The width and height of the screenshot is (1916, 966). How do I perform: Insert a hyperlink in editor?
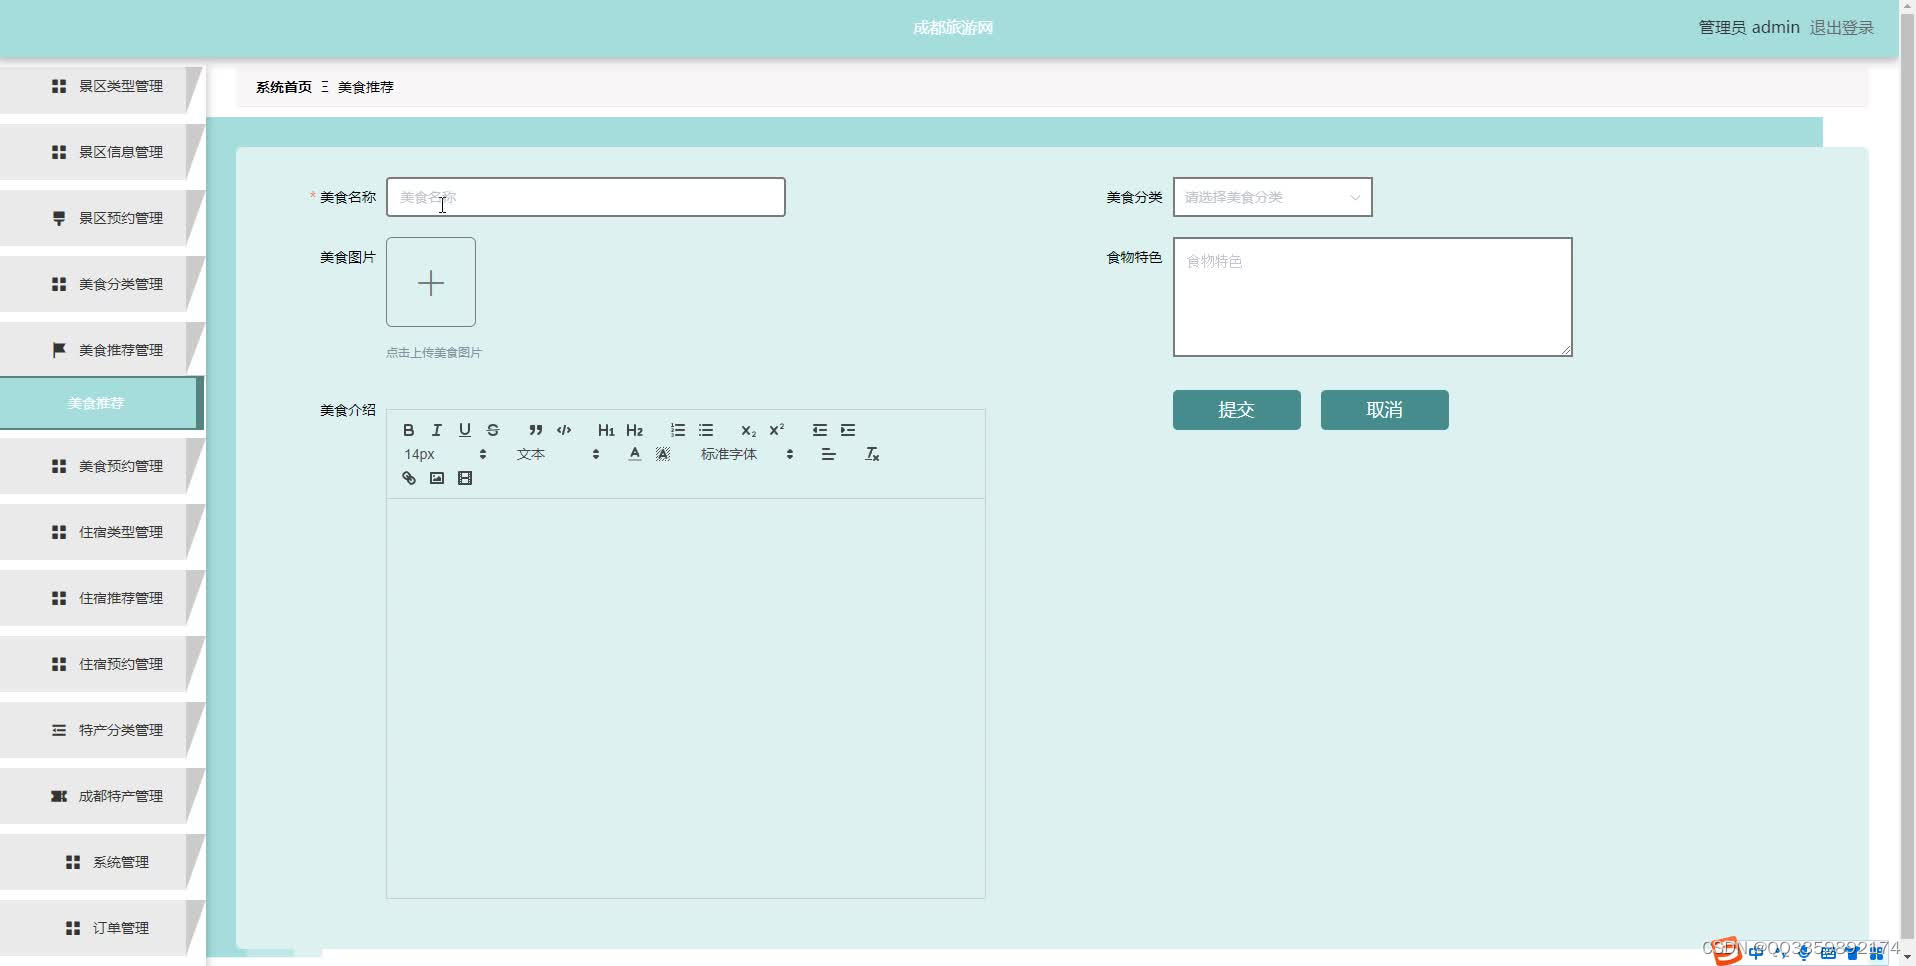pos(408,478)
